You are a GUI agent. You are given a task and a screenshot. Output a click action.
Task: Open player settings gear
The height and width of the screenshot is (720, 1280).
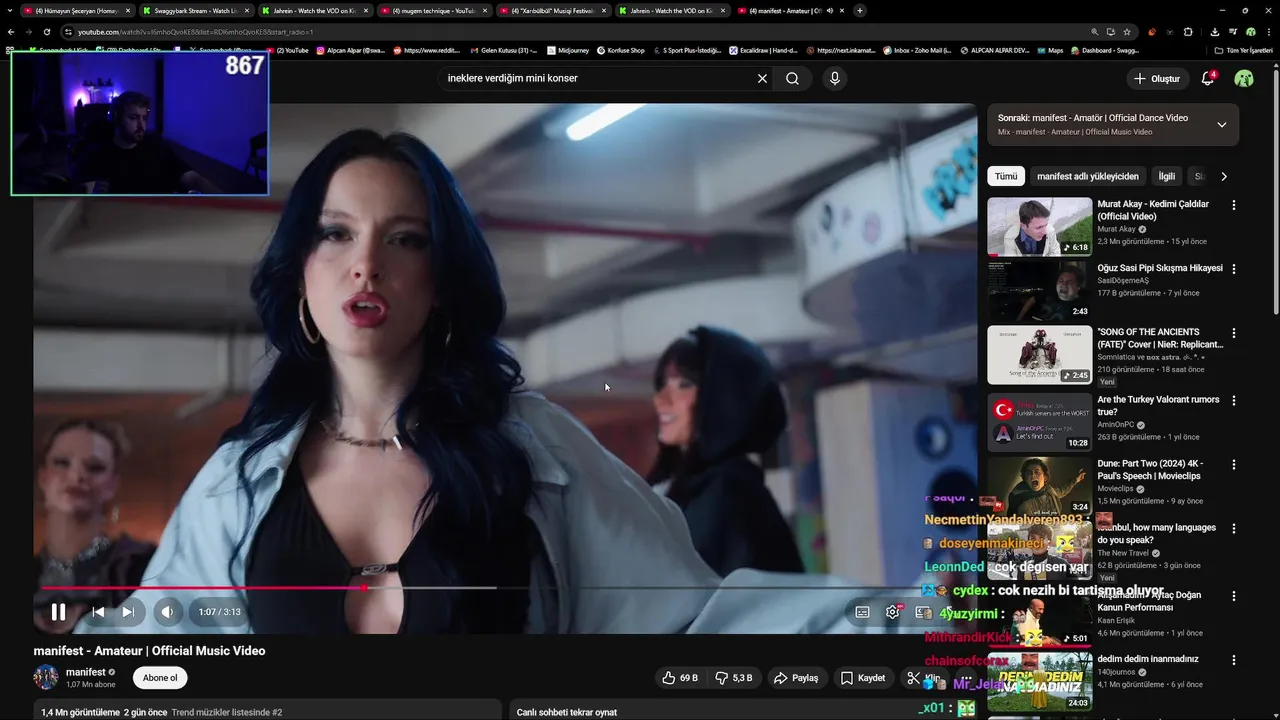pos(893,612)
